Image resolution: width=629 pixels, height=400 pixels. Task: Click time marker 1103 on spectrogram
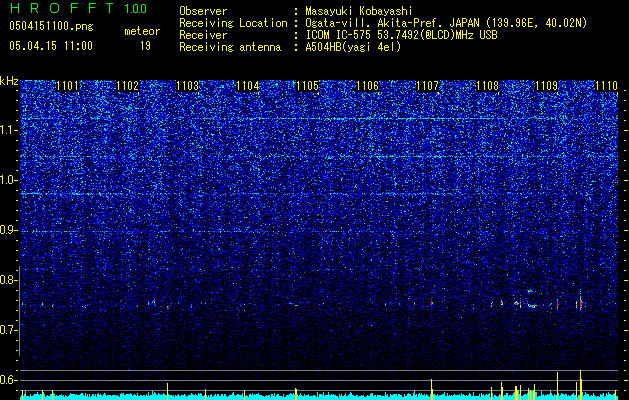pos(187,86)
